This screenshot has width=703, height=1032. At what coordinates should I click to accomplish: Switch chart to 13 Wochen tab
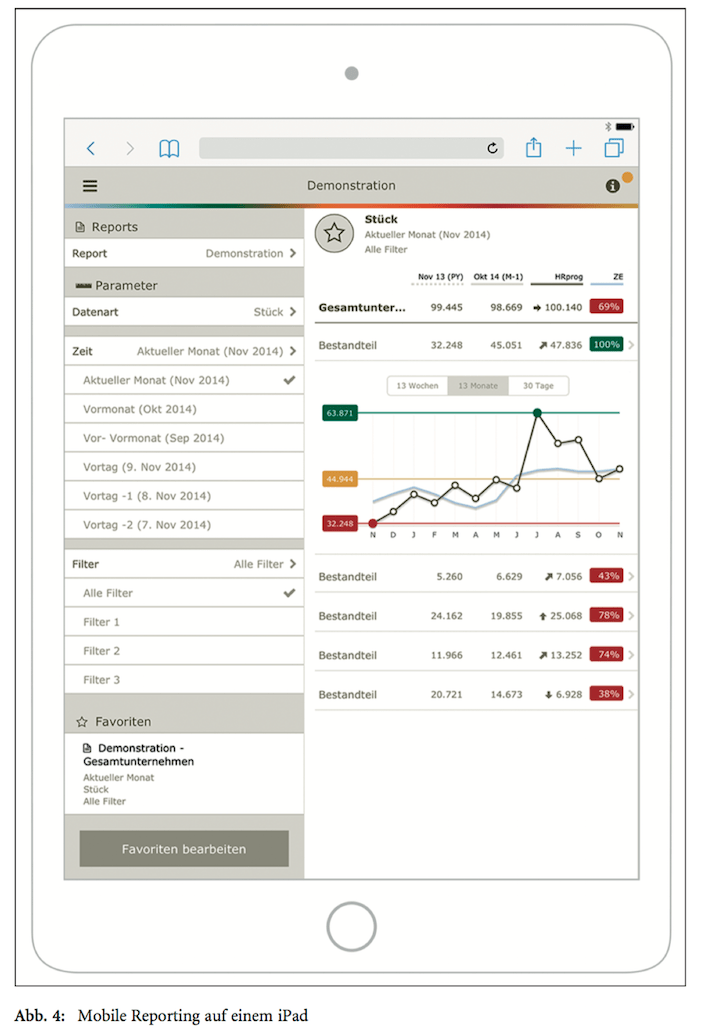tap(417, 386)
